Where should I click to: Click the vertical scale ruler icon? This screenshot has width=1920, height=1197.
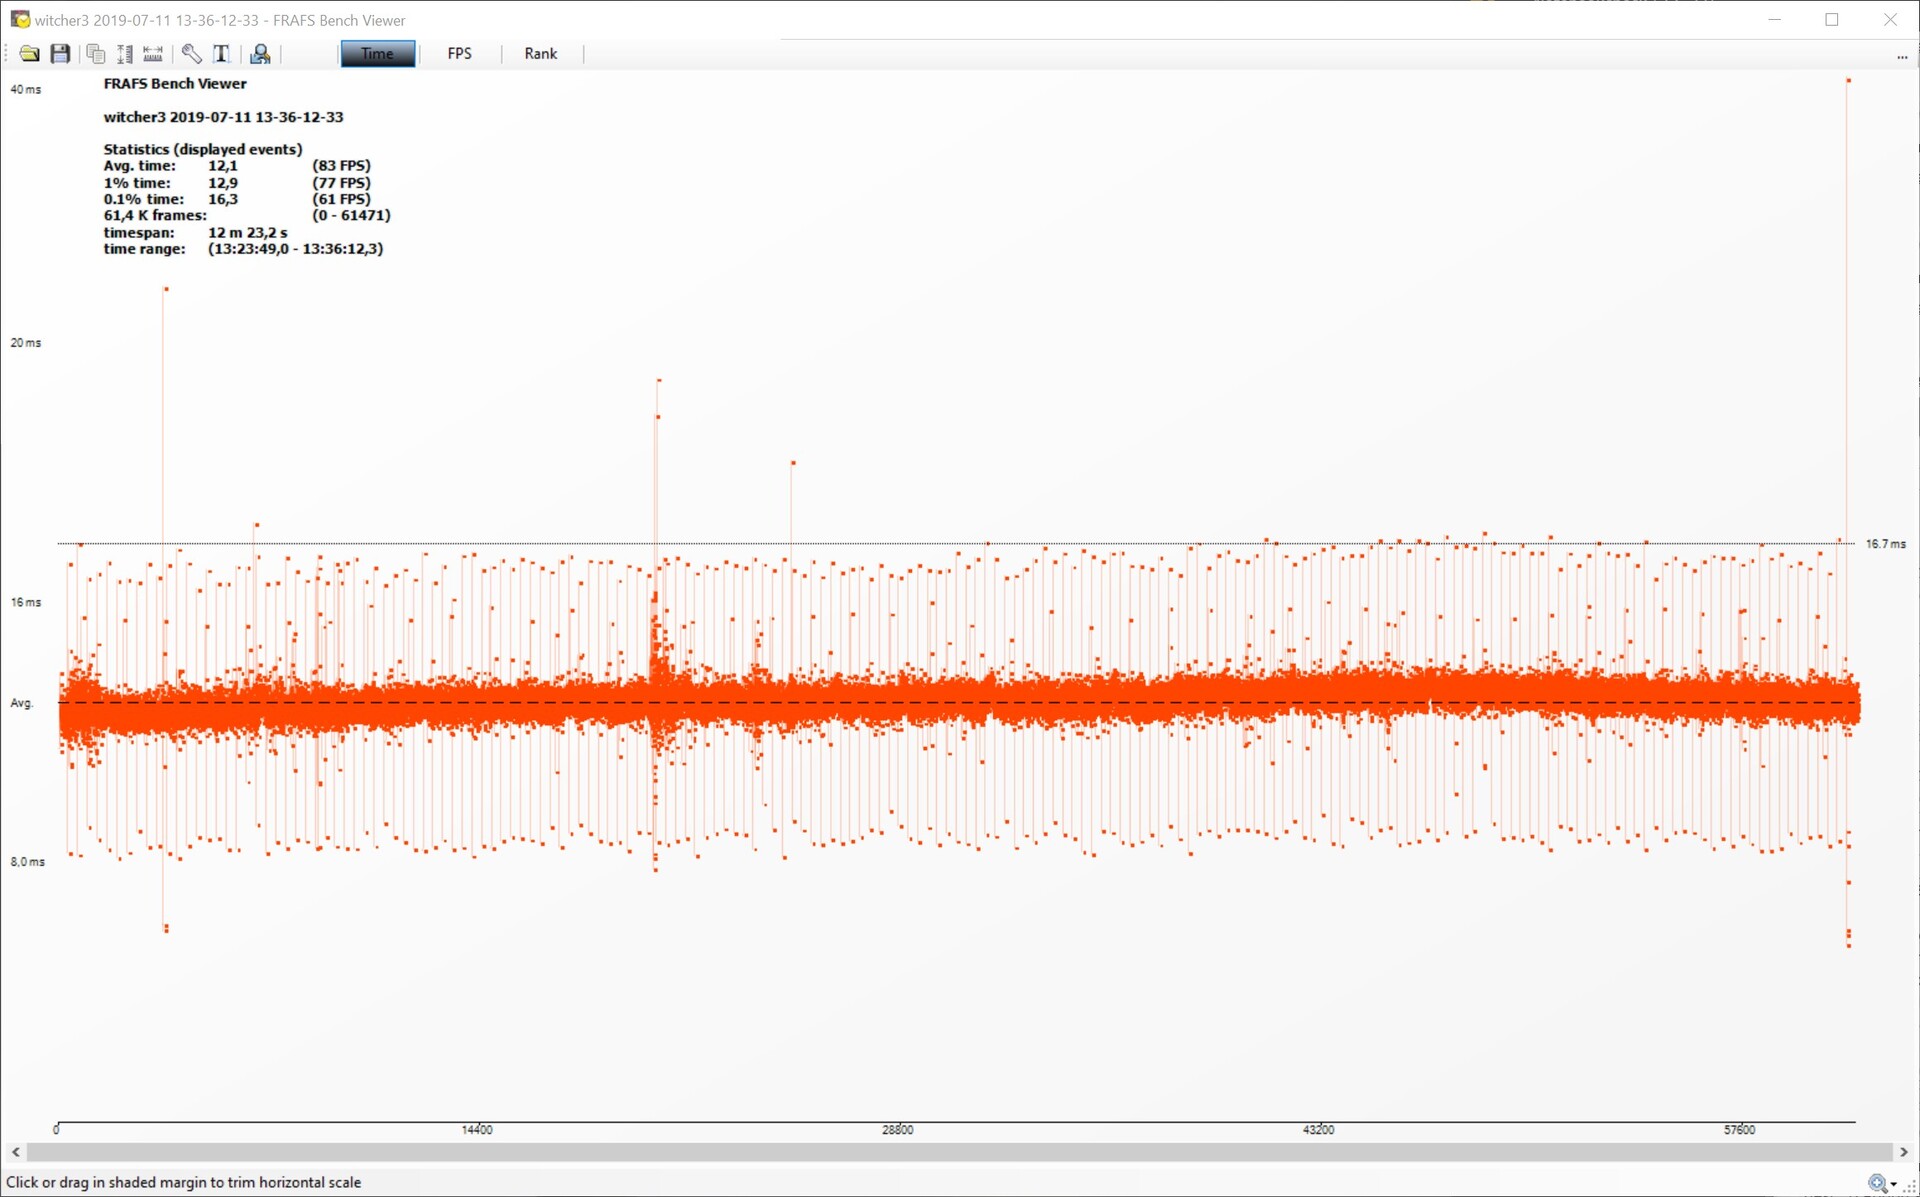pos(124,54)
